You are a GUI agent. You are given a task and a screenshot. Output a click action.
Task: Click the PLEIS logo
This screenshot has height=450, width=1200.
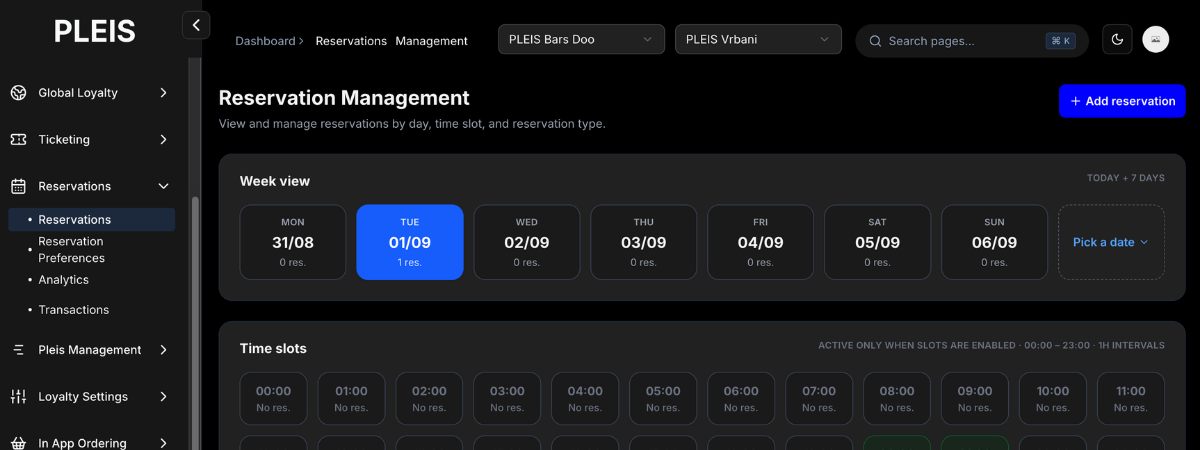(x=94, y=31)
